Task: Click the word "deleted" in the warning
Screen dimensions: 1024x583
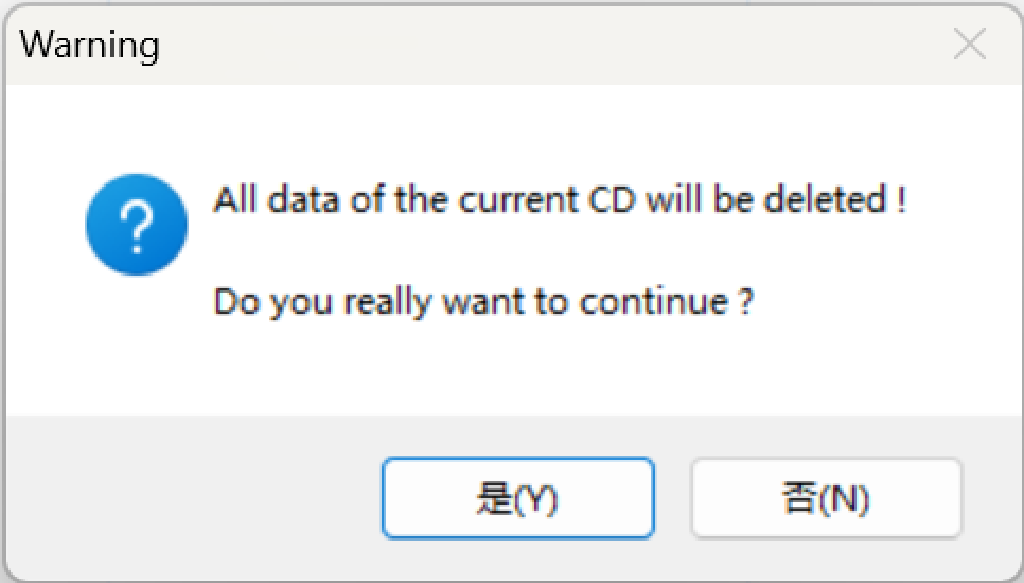Action: click(x=825, y=200)
